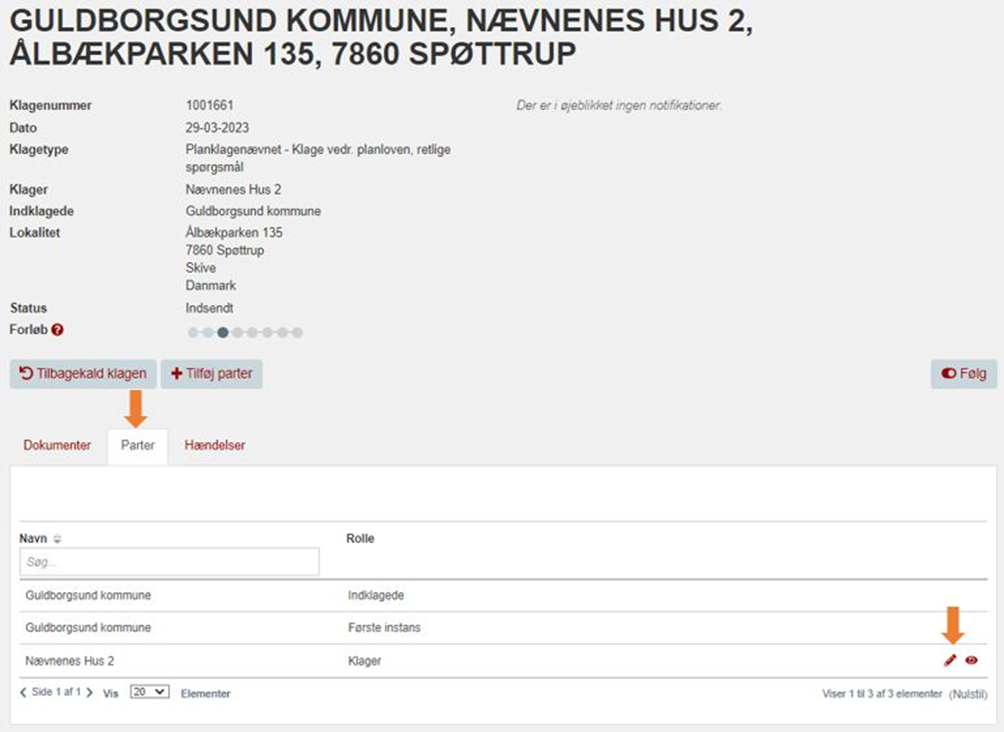Focus the Søg name search field
Screen dimensions: 1004x732
tap(170, 562)
